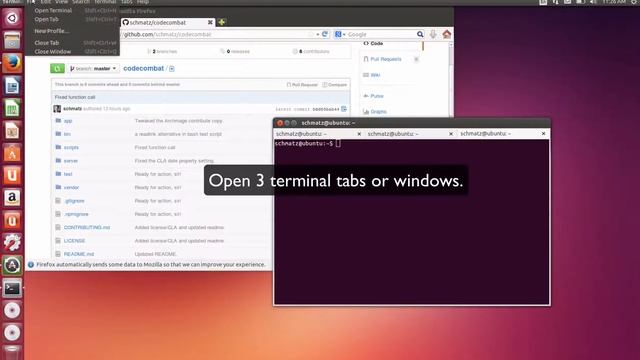Open the test folder link

(x=68, y=174)
